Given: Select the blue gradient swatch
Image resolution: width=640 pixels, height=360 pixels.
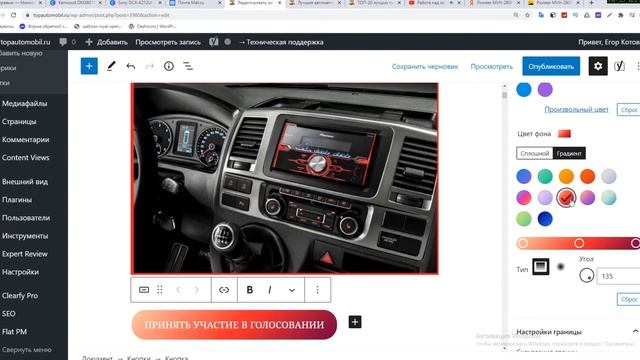Looking at the screenshot, I should point(524,176).
